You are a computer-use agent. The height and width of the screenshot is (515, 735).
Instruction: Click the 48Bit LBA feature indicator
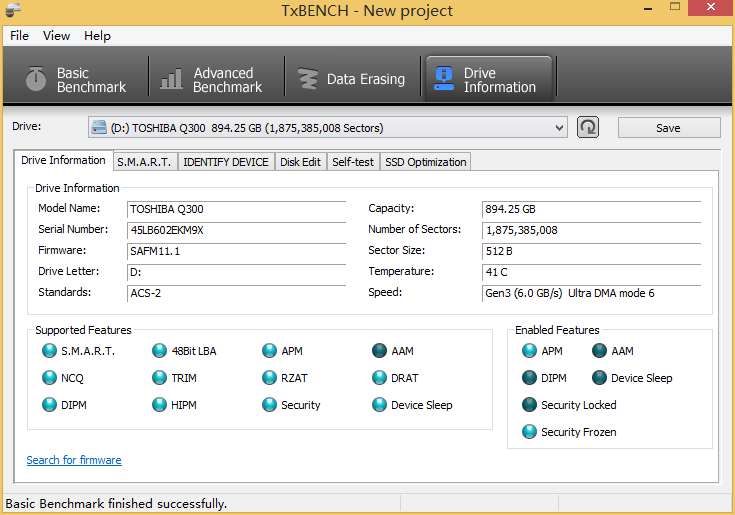pyautogui.click(x=159, y=351)
